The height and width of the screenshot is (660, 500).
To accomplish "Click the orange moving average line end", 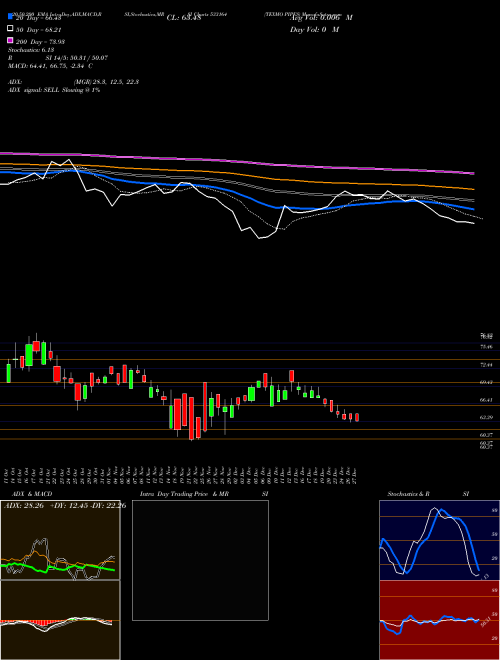I will 473,189.
